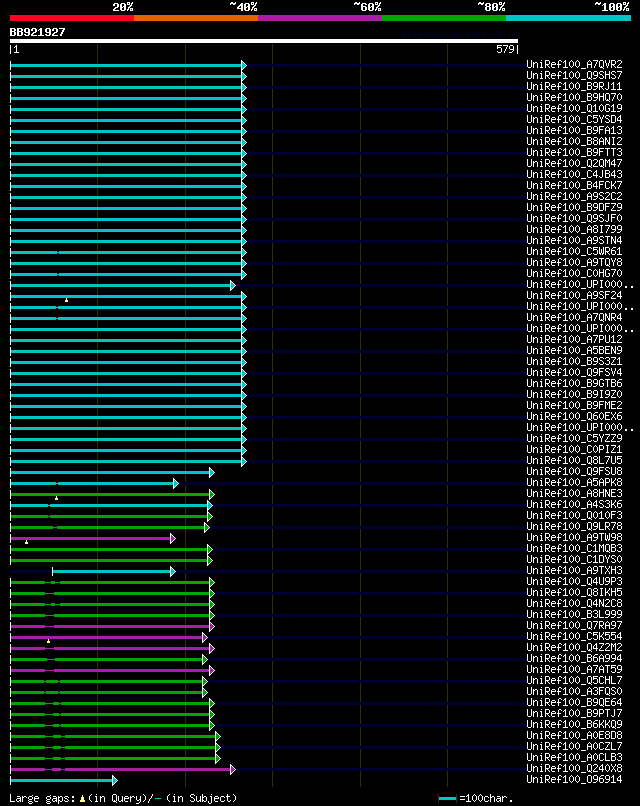Open the UniRef100_Q2QM47 hit label

pyautogui.click(x=574, y=163)
